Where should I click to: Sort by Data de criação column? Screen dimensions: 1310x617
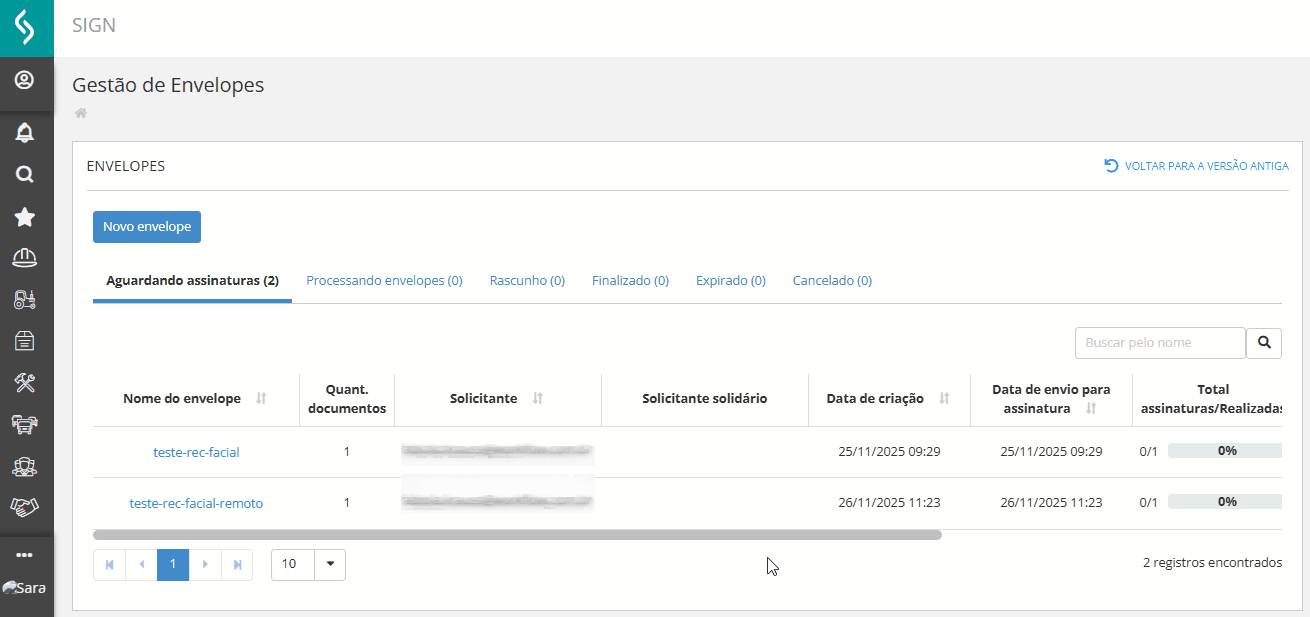944,399
